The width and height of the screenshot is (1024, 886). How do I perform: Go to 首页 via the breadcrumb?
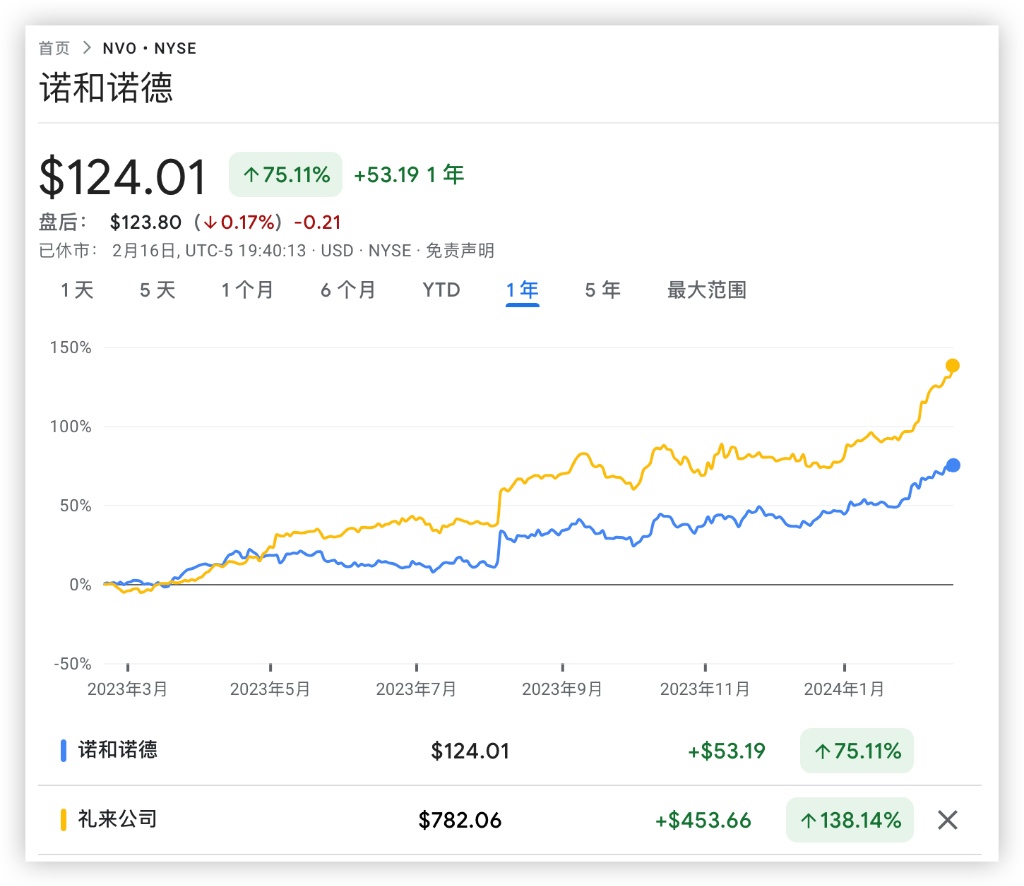tap(54, 48)
